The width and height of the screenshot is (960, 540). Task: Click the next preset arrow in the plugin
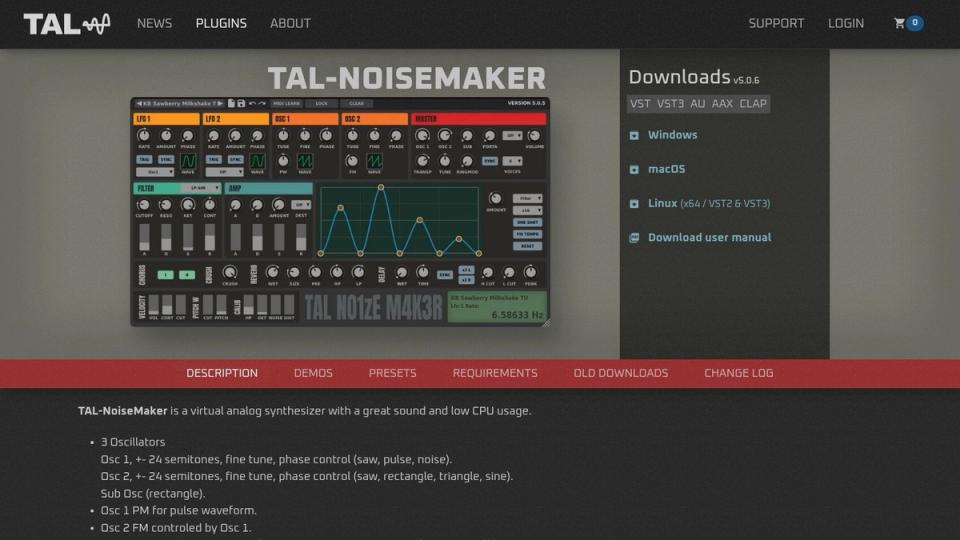coord(220,103)
